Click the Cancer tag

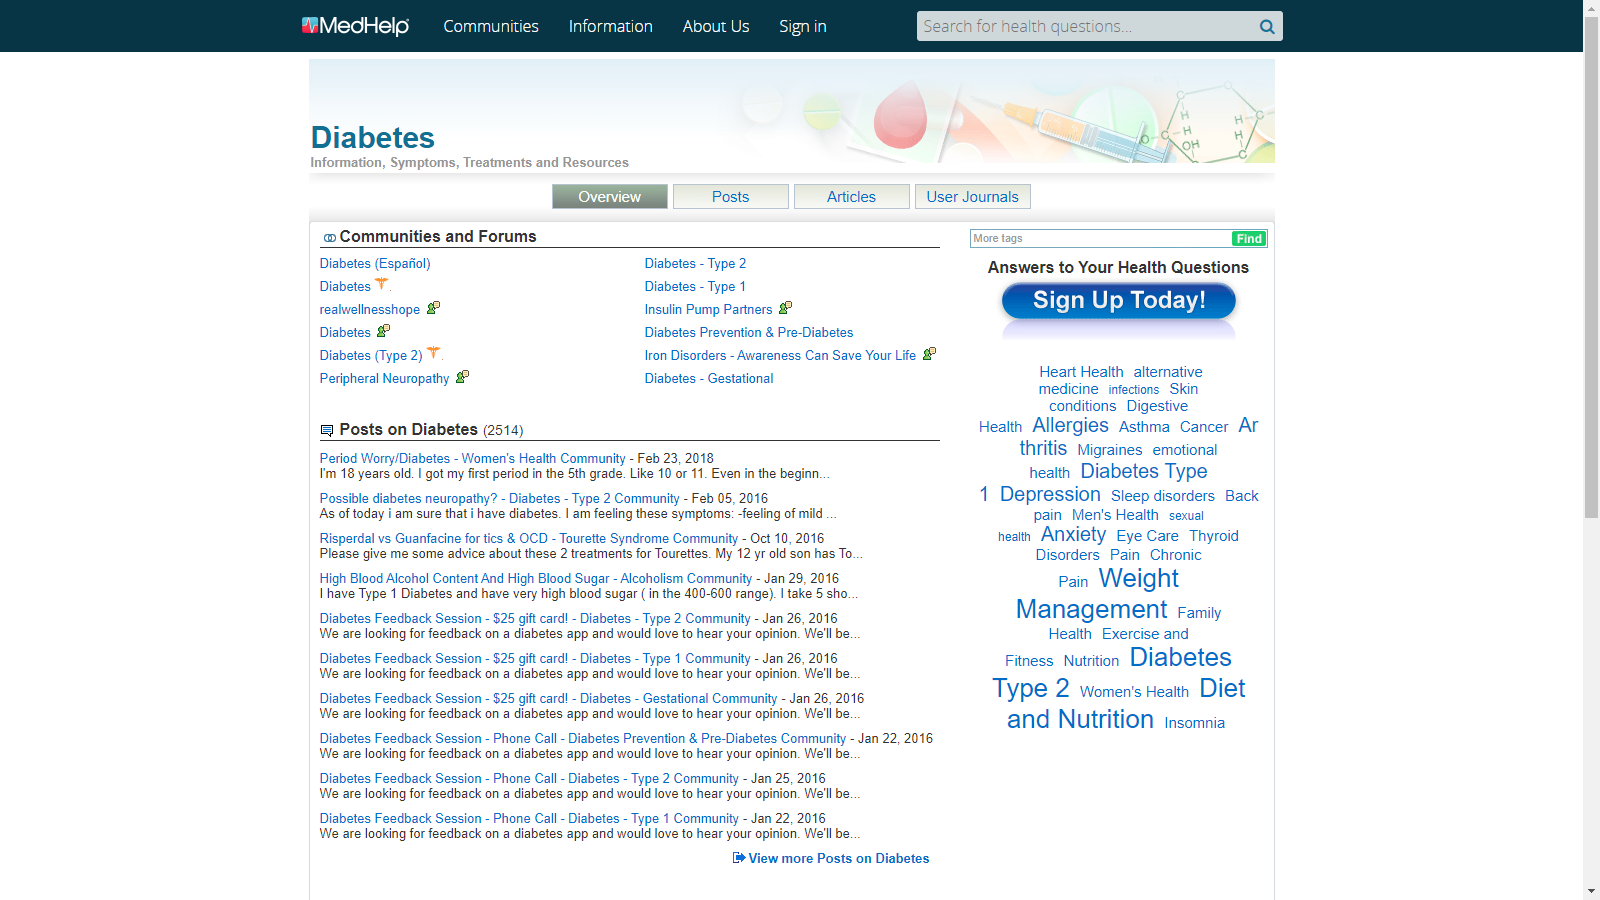[1204, 427]
